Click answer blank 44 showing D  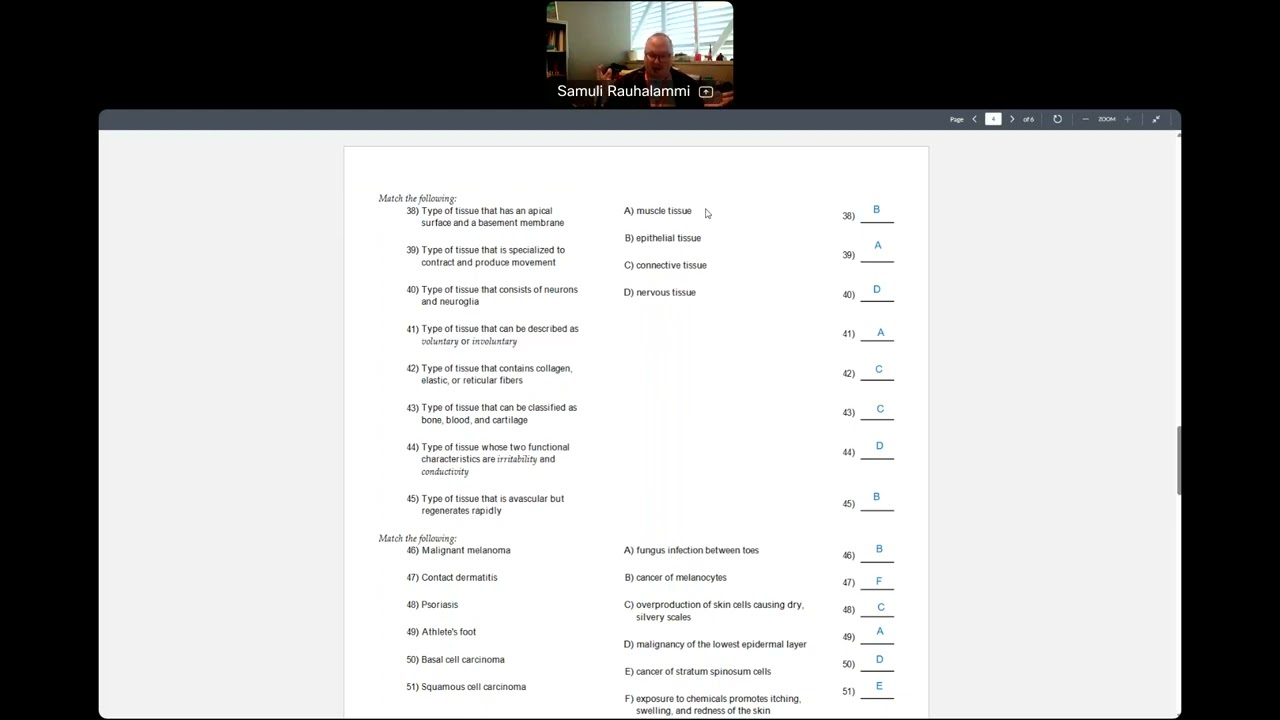pos(877,450)
